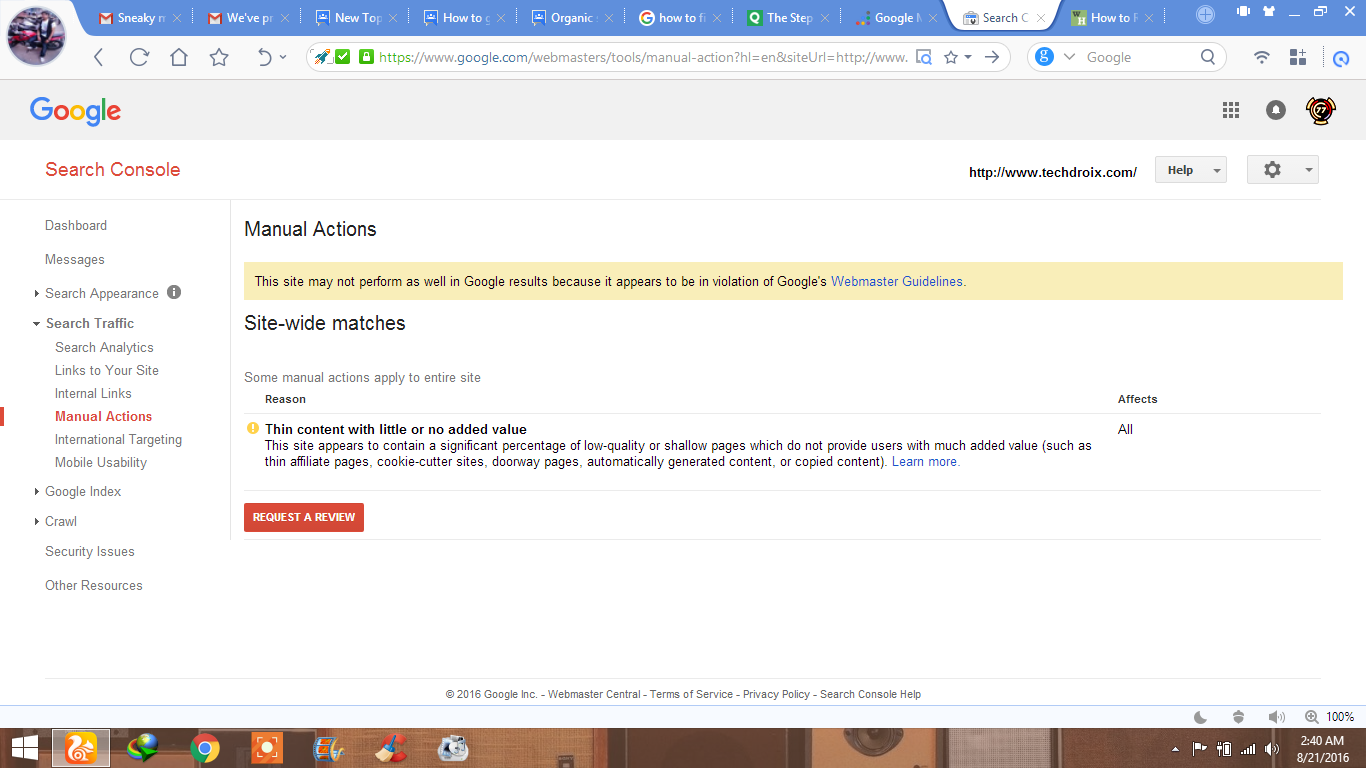The image size is (1366, 768).
Task: Switch to the 'how to fi' Google tab
Action: [x=680, y=17]
